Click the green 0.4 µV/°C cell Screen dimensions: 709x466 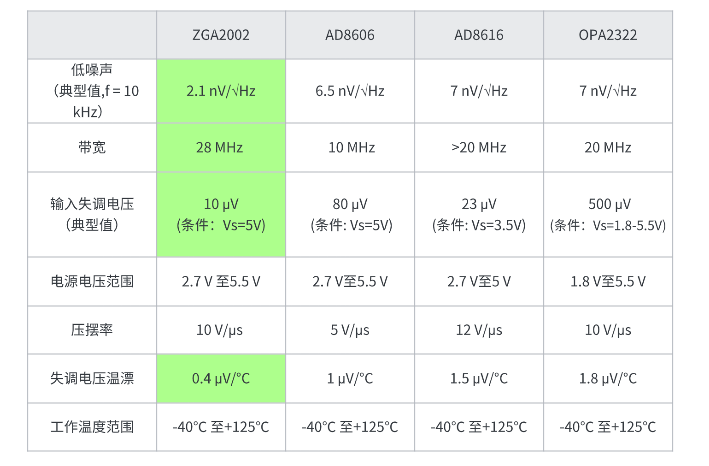pyautogui.click(x=221, y=378)
